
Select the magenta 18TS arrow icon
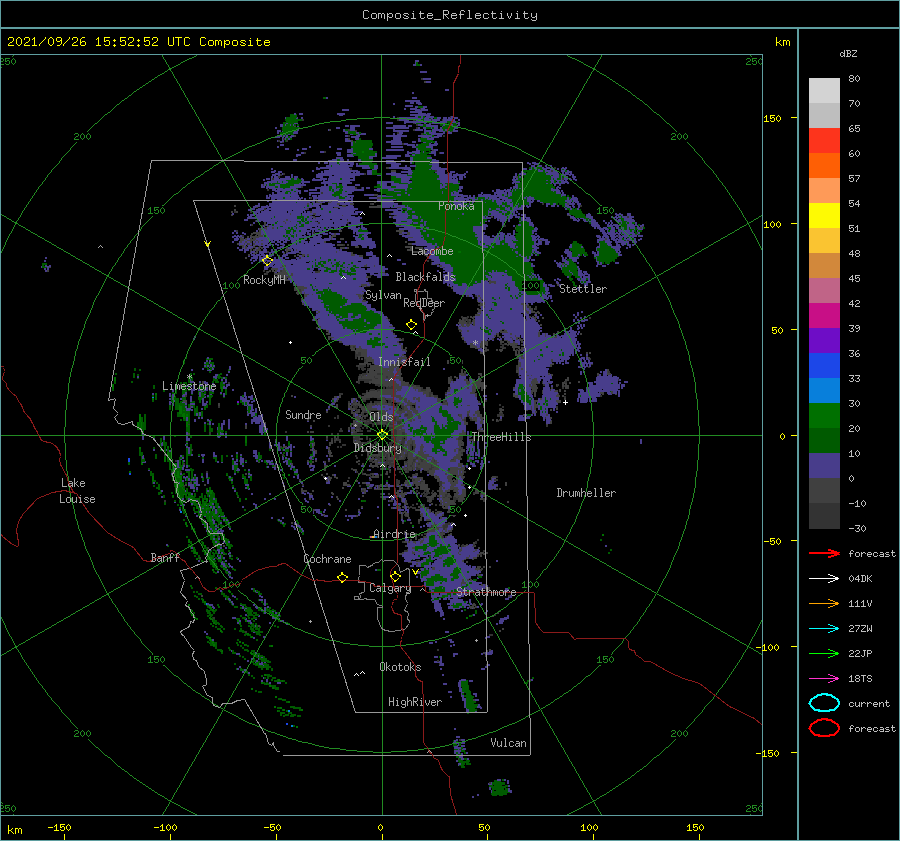[x=824, y=679]
